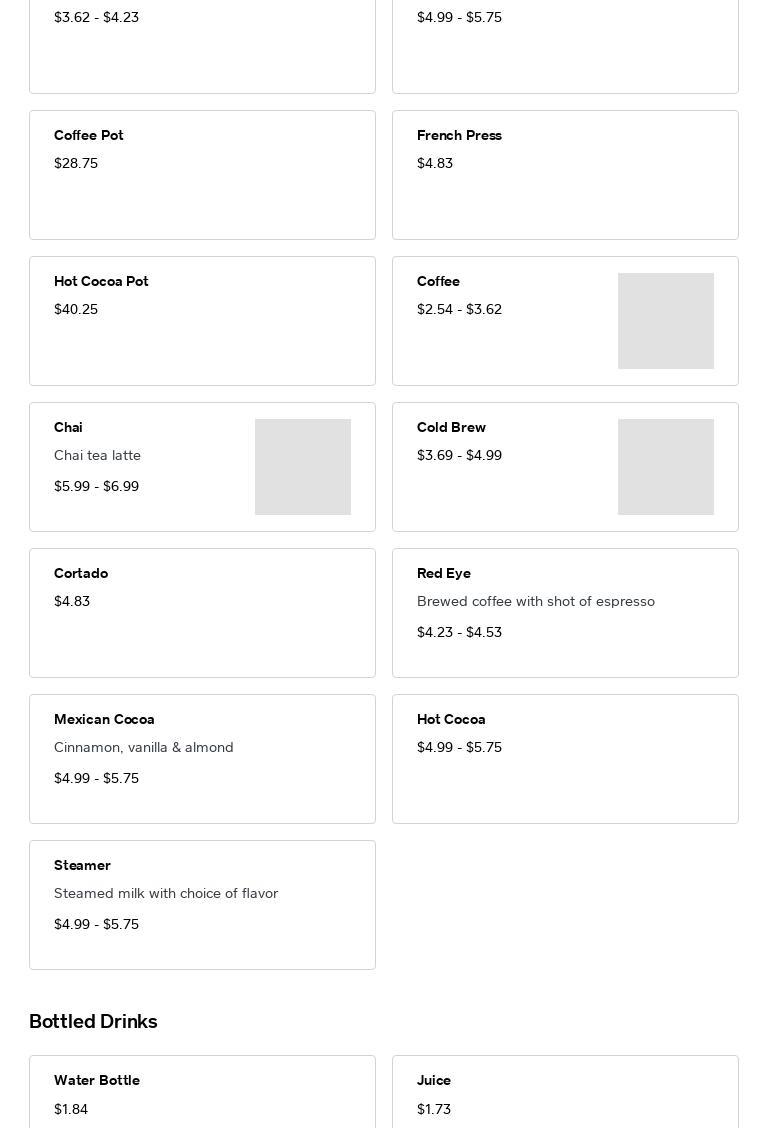Open the Cold Brew item title
The height and width of the screenshot is (1128, 768).
click(x=451, y=427)
